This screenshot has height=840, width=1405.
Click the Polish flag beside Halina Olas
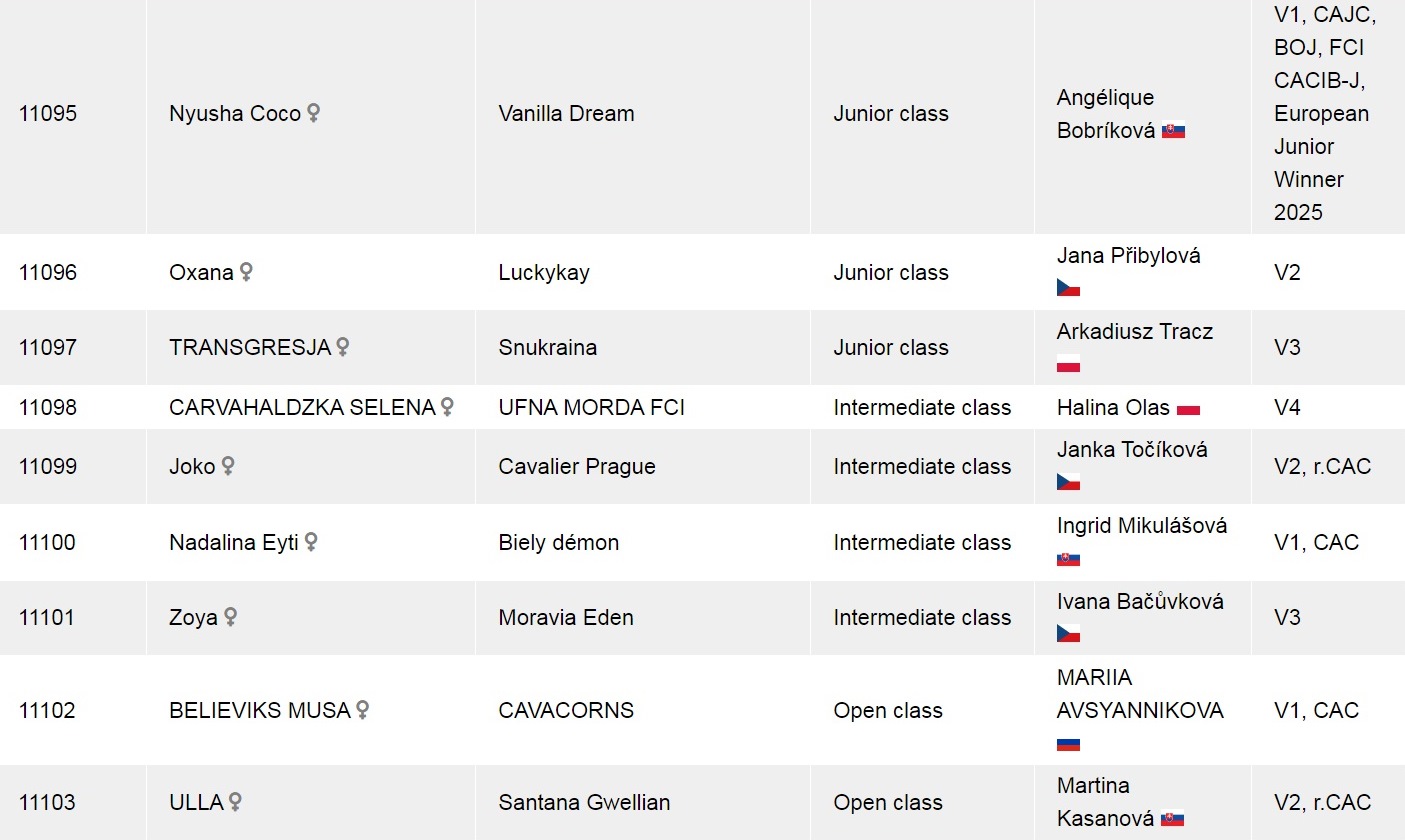tap(1188, 408)
